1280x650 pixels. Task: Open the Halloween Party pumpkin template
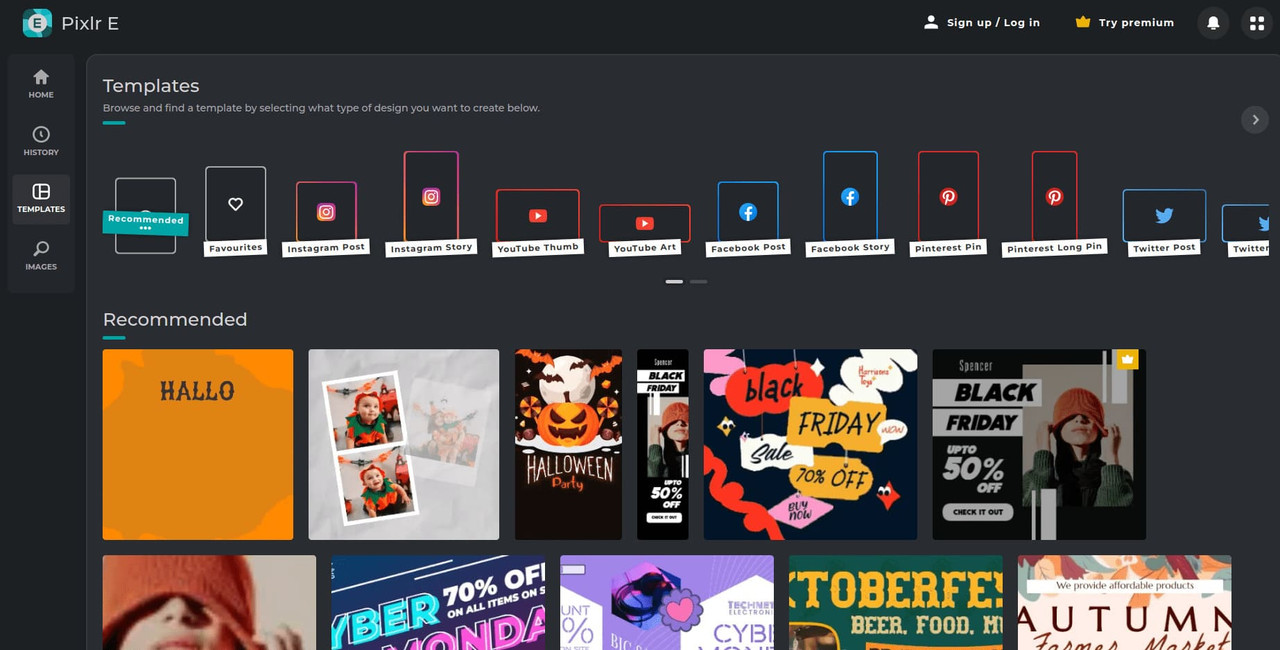pyautogui.click(x=569, y=444)
